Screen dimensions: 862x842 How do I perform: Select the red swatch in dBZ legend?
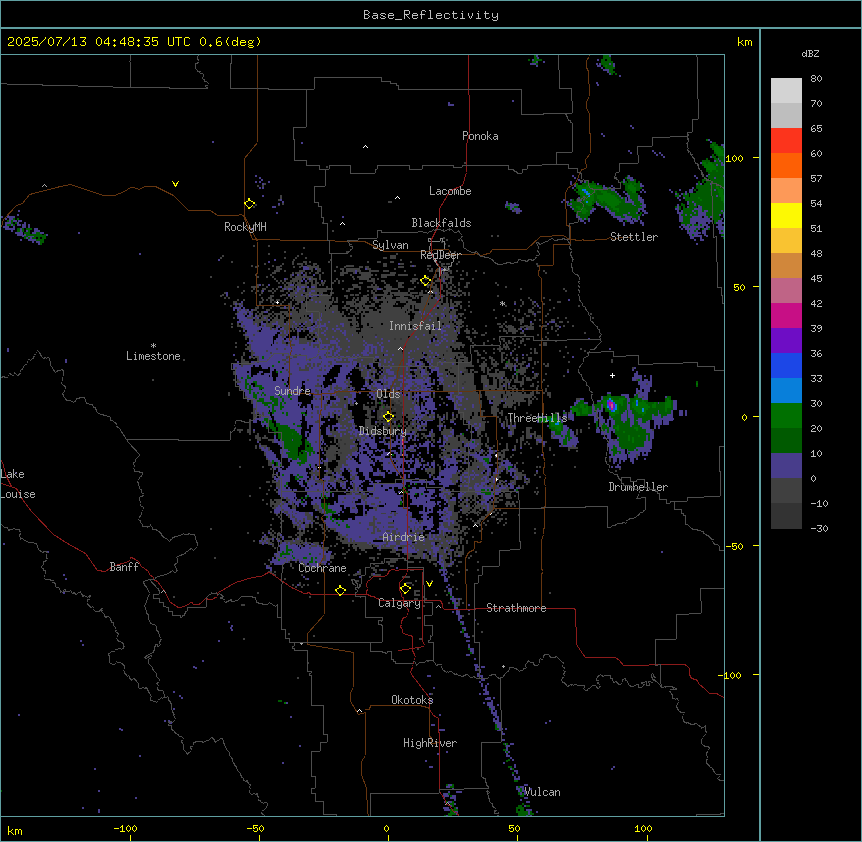[x=786, y=140]
